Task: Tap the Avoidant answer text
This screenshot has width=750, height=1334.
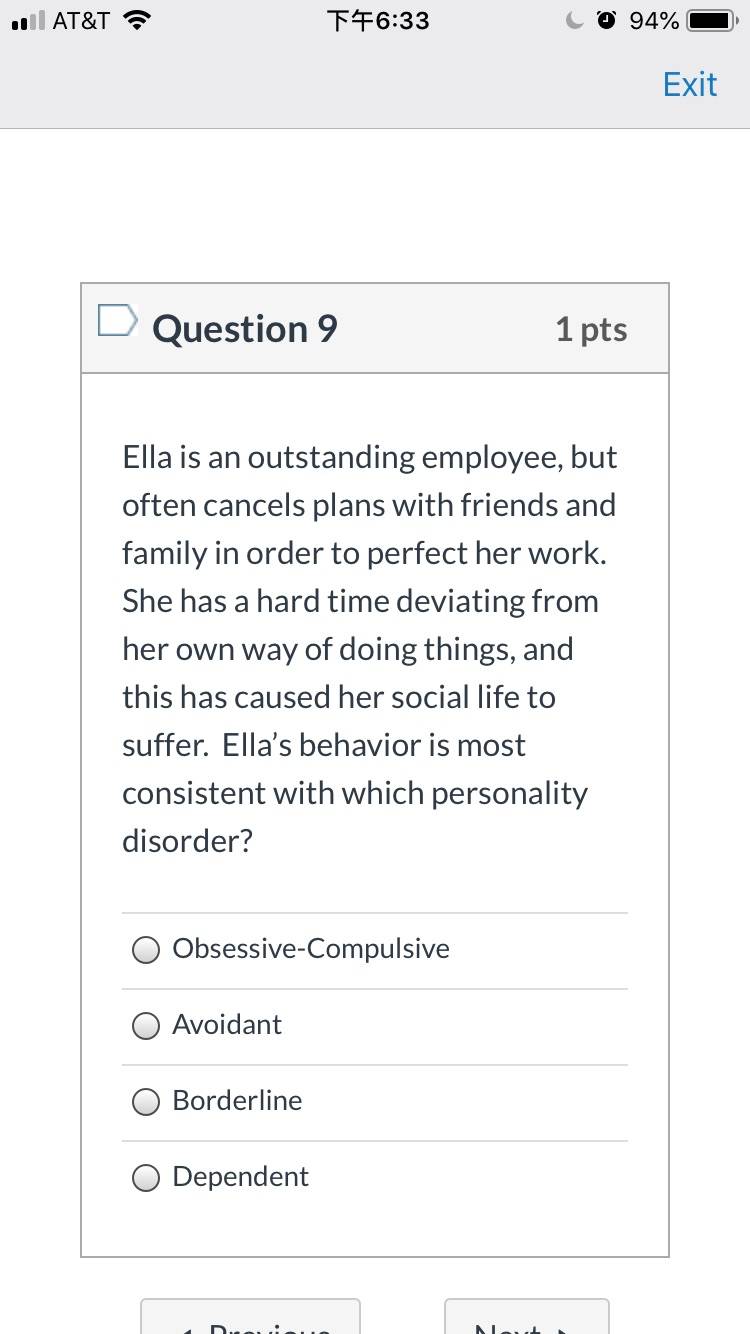Action: [227, 1024]
